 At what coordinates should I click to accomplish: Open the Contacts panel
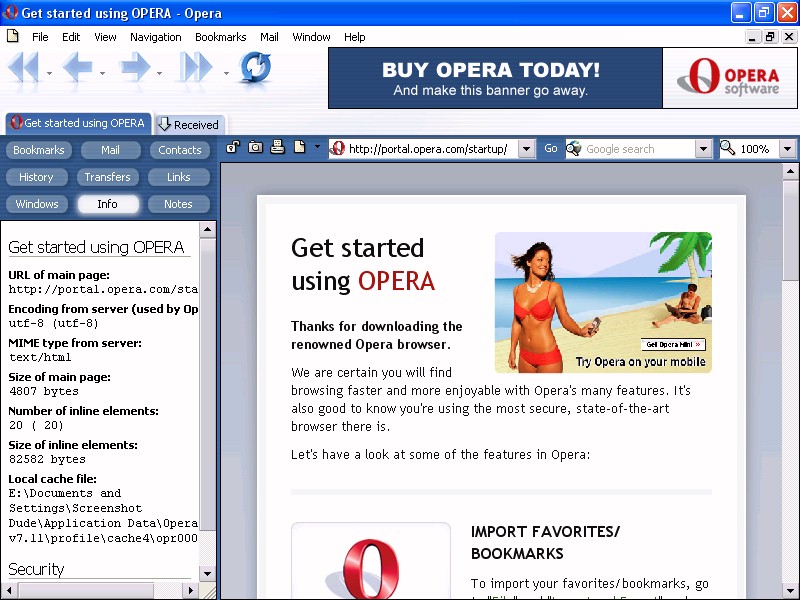click(180, 150)
